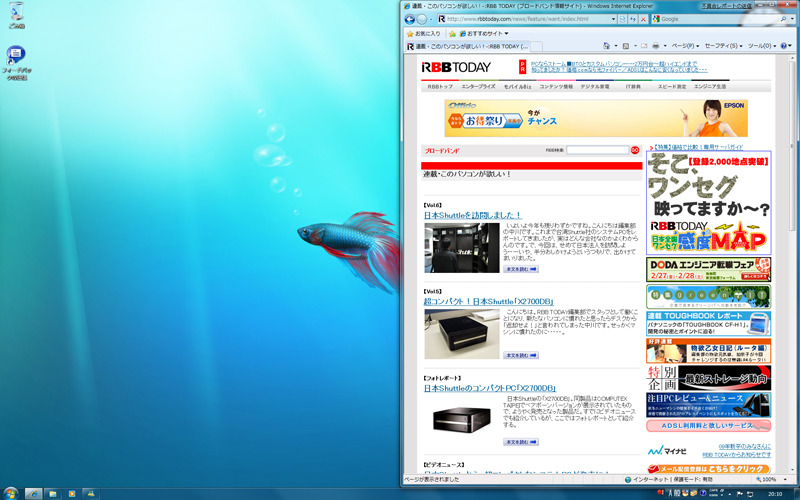The image size is (800, 500).
Task: Click the IE Back navigation button
Action: (x=409, y=19)
